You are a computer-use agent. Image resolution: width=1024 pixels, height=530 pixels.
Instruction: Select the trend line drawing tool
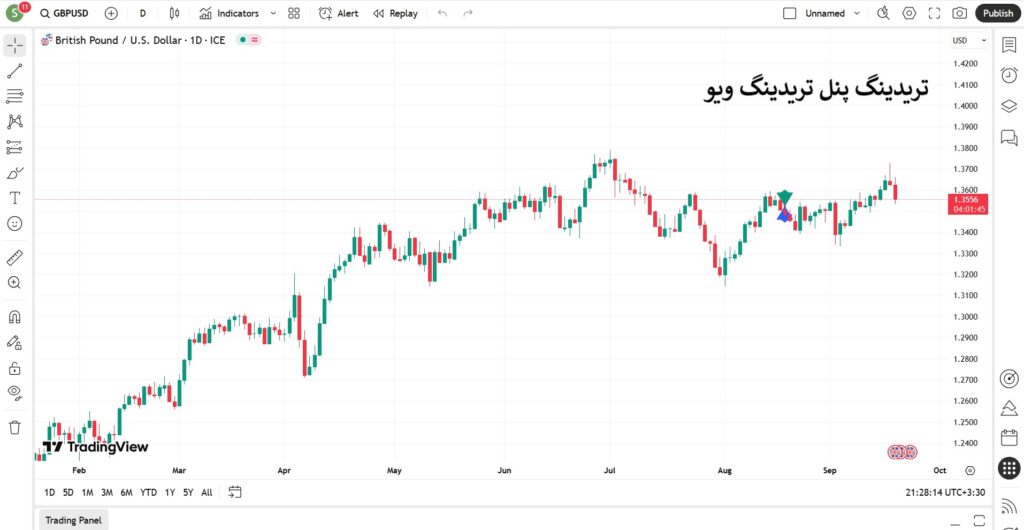click(15, 71)
